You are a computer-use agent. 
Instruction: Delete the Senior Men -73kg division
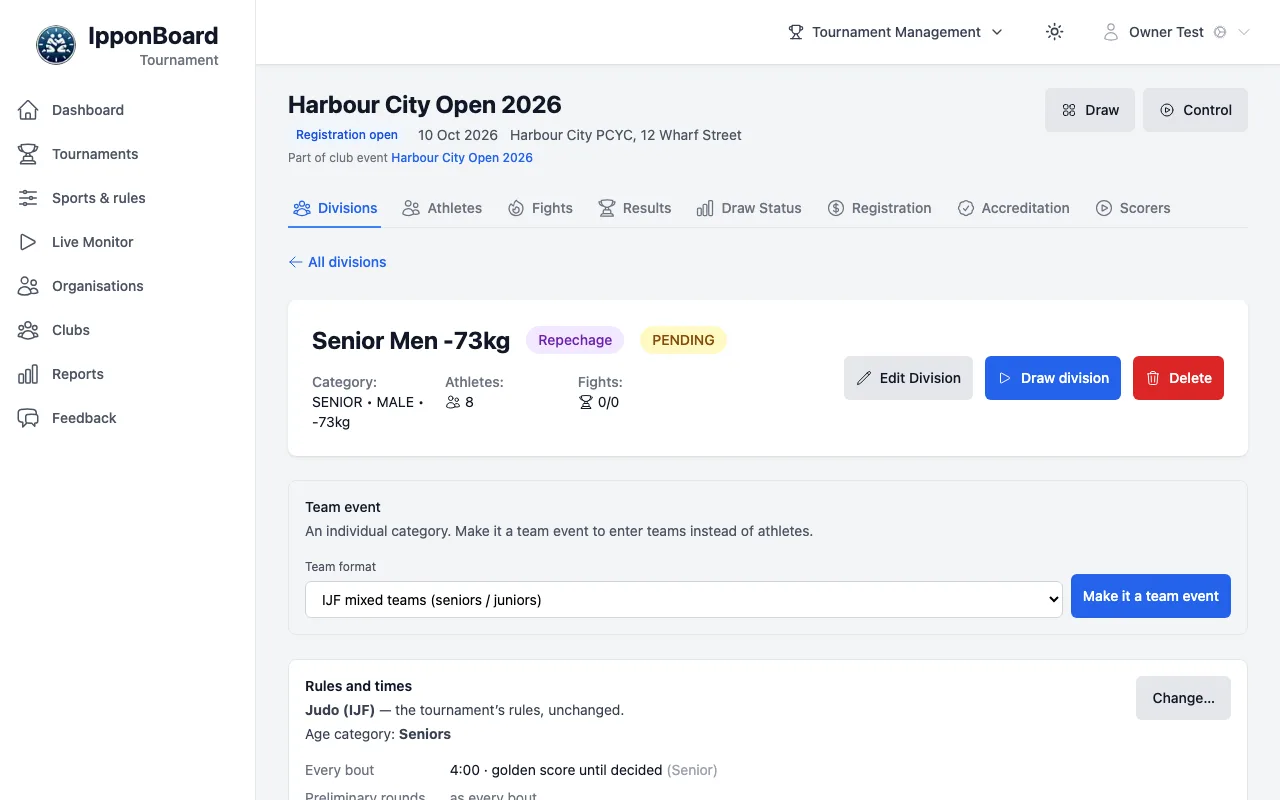coord(1178,378)
